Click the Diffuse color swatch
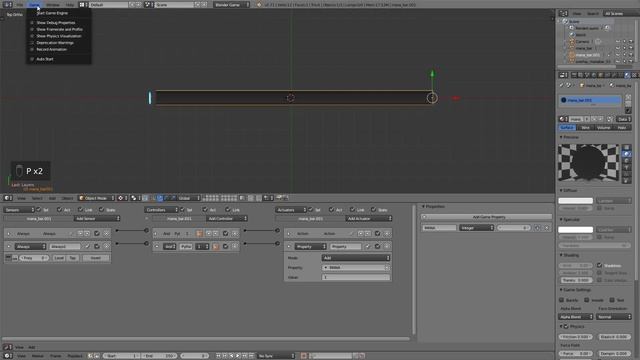The image size is (640, 360). point(576,200)
